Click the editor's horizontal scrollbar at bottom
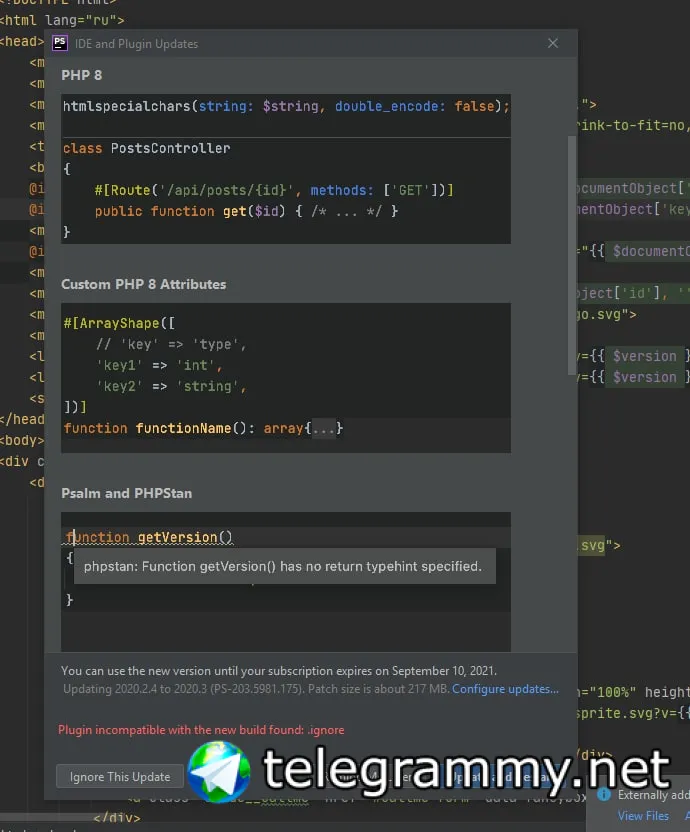Image resolution: width=690 pixels, height=832 pixels. coord(48,817)
